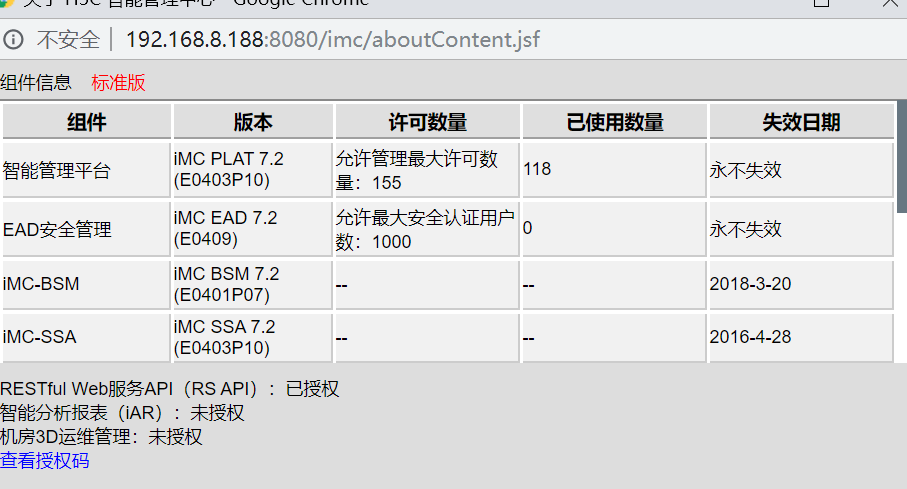Click 永不失效 in the 智能管理平台 row
Viewport: 907px width, 489px height.
[x=746, y=170]
